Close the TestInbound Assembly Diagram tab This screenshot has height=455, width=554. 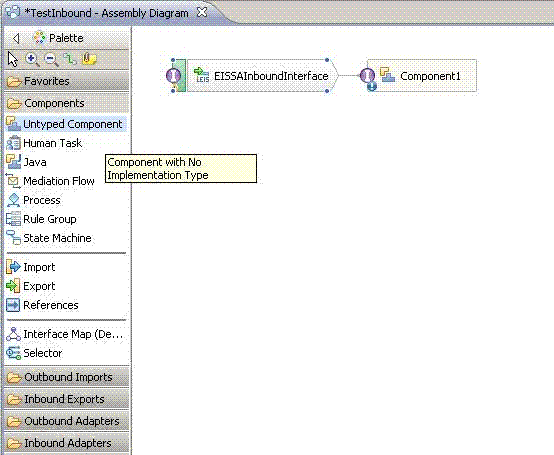[x=202, y=12]
